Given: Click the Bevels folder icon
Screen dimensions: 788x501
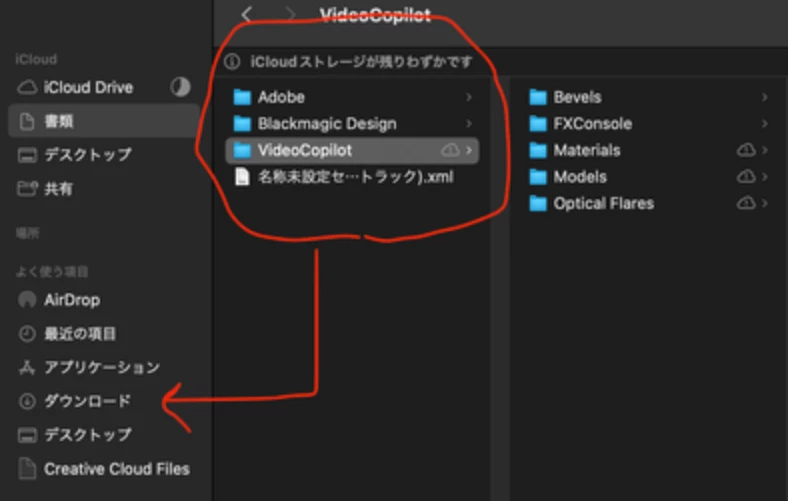Looking at the screenshot, I should pos(538,97).
